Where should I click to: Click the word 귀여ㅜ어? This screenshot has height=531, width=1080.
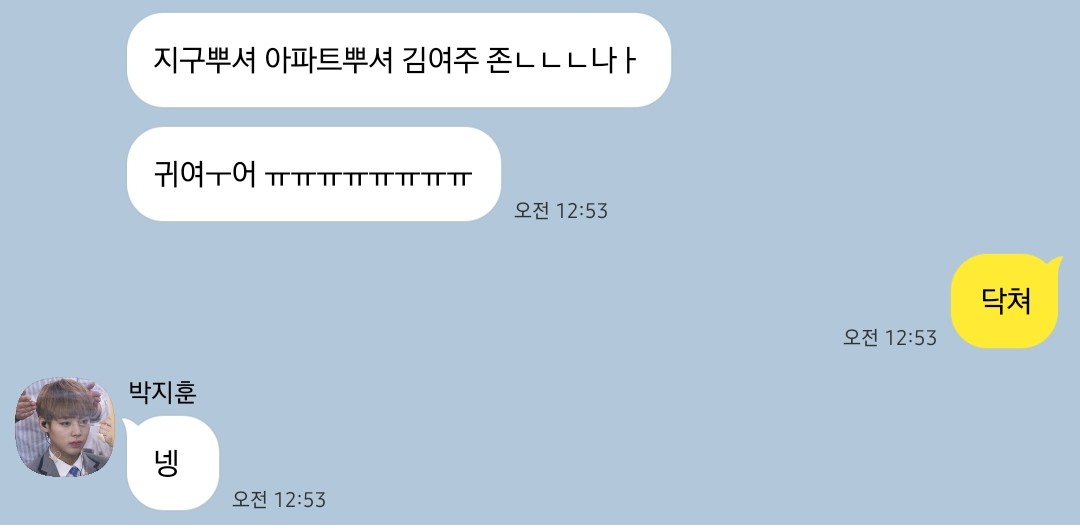click(205, 175)
